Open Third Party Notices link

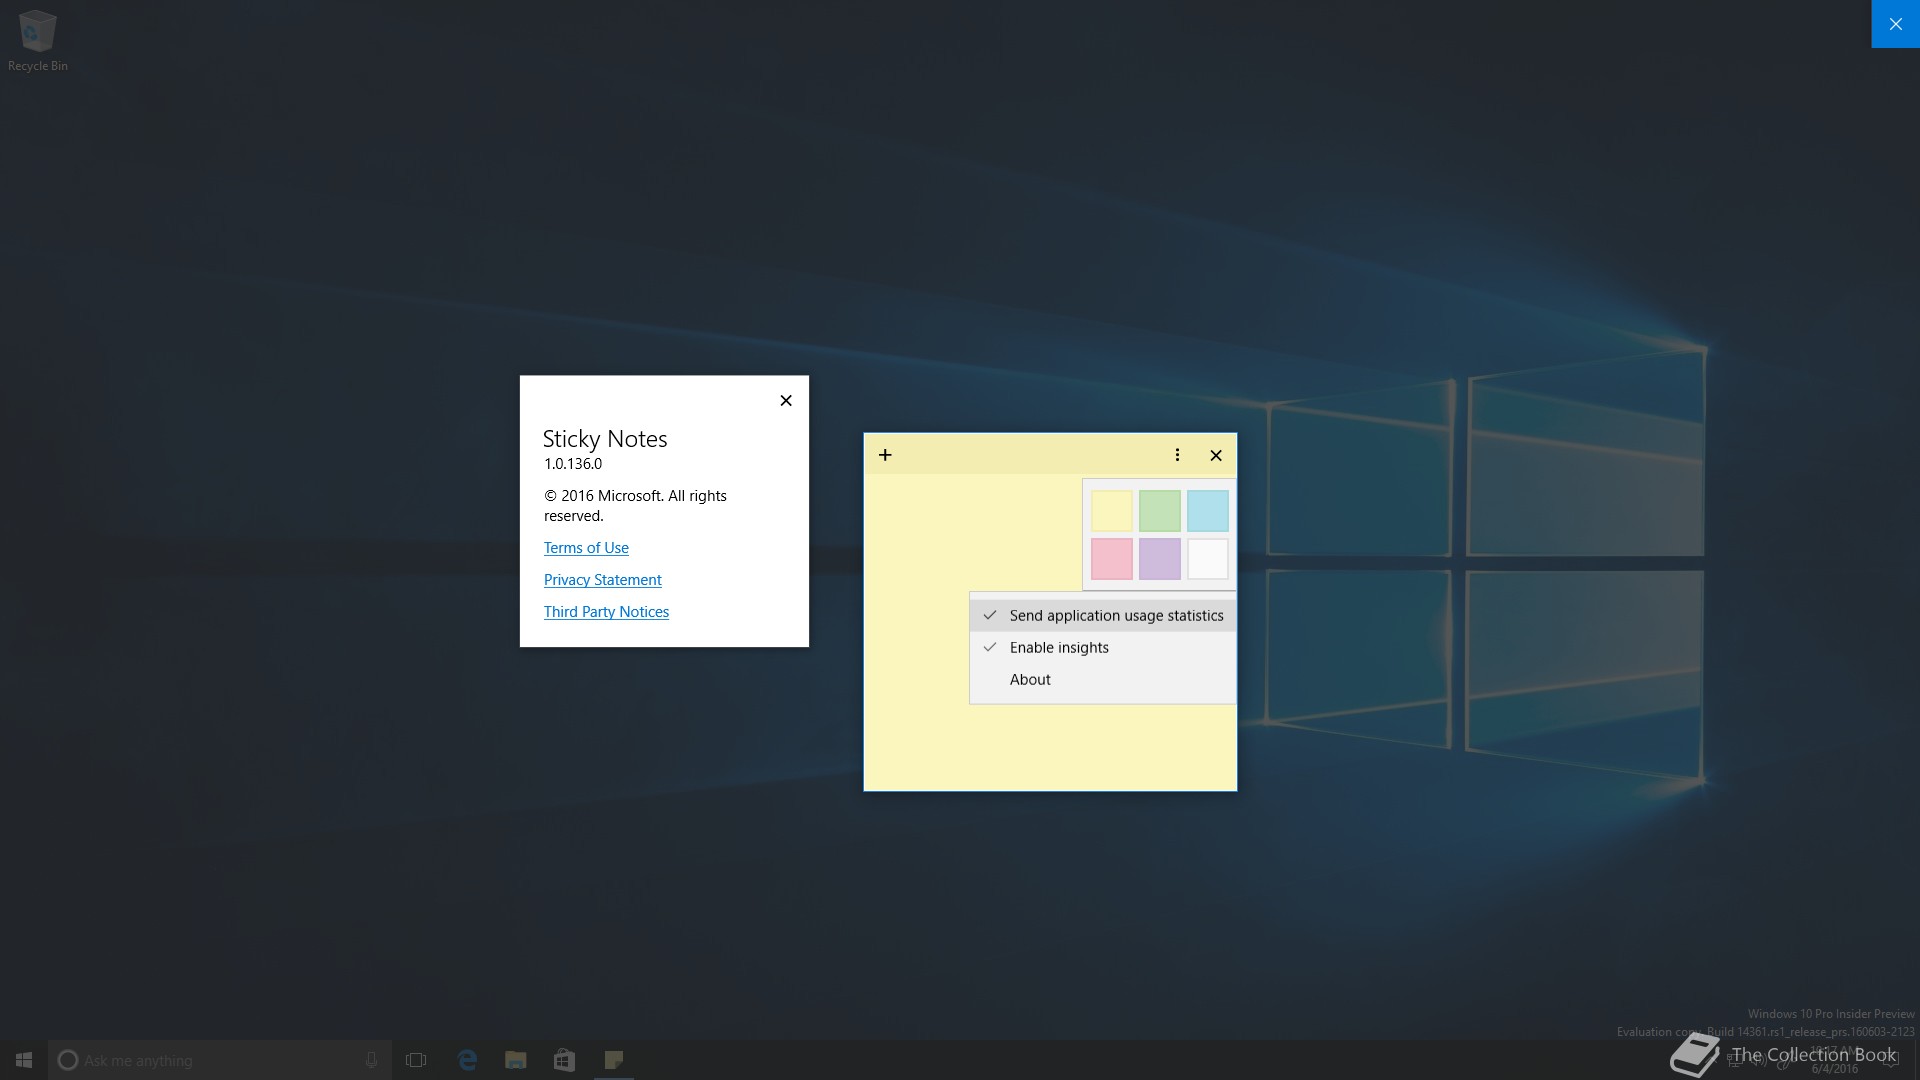pos(606,612)
